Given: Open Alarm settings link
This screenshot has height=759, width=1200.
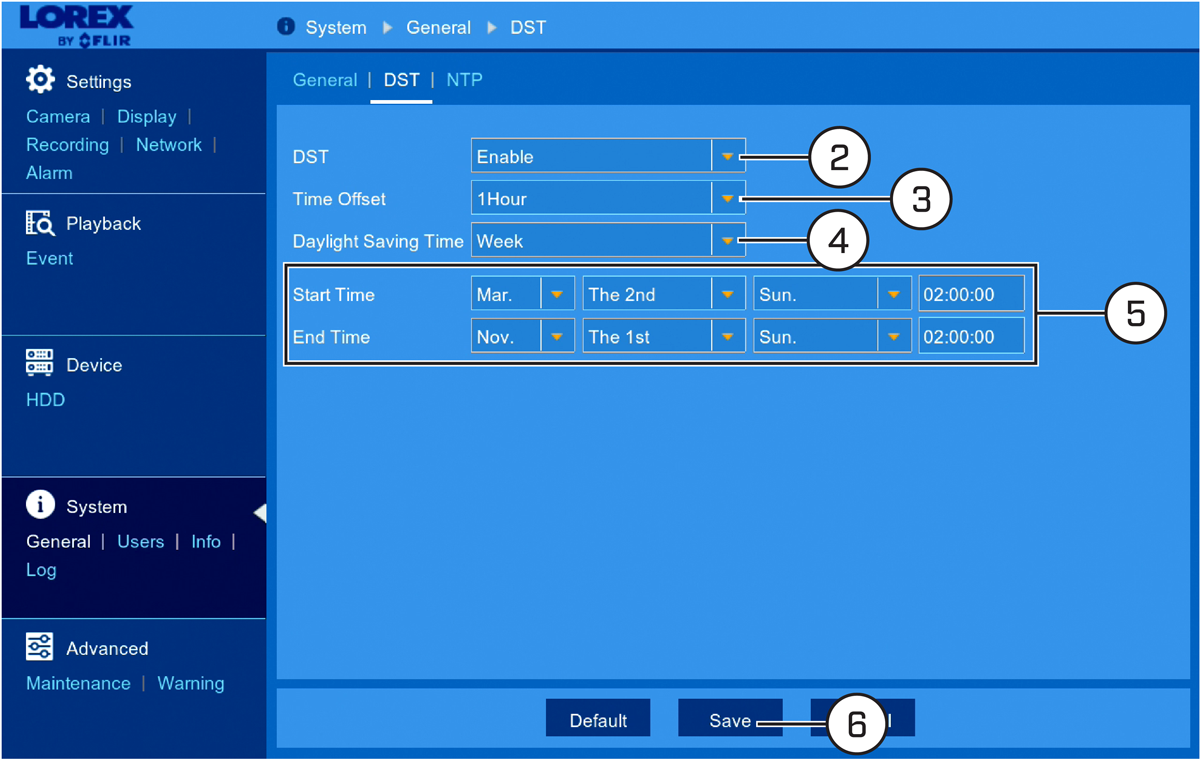Looking at the screenshot, I should click(x=49, y=173).
